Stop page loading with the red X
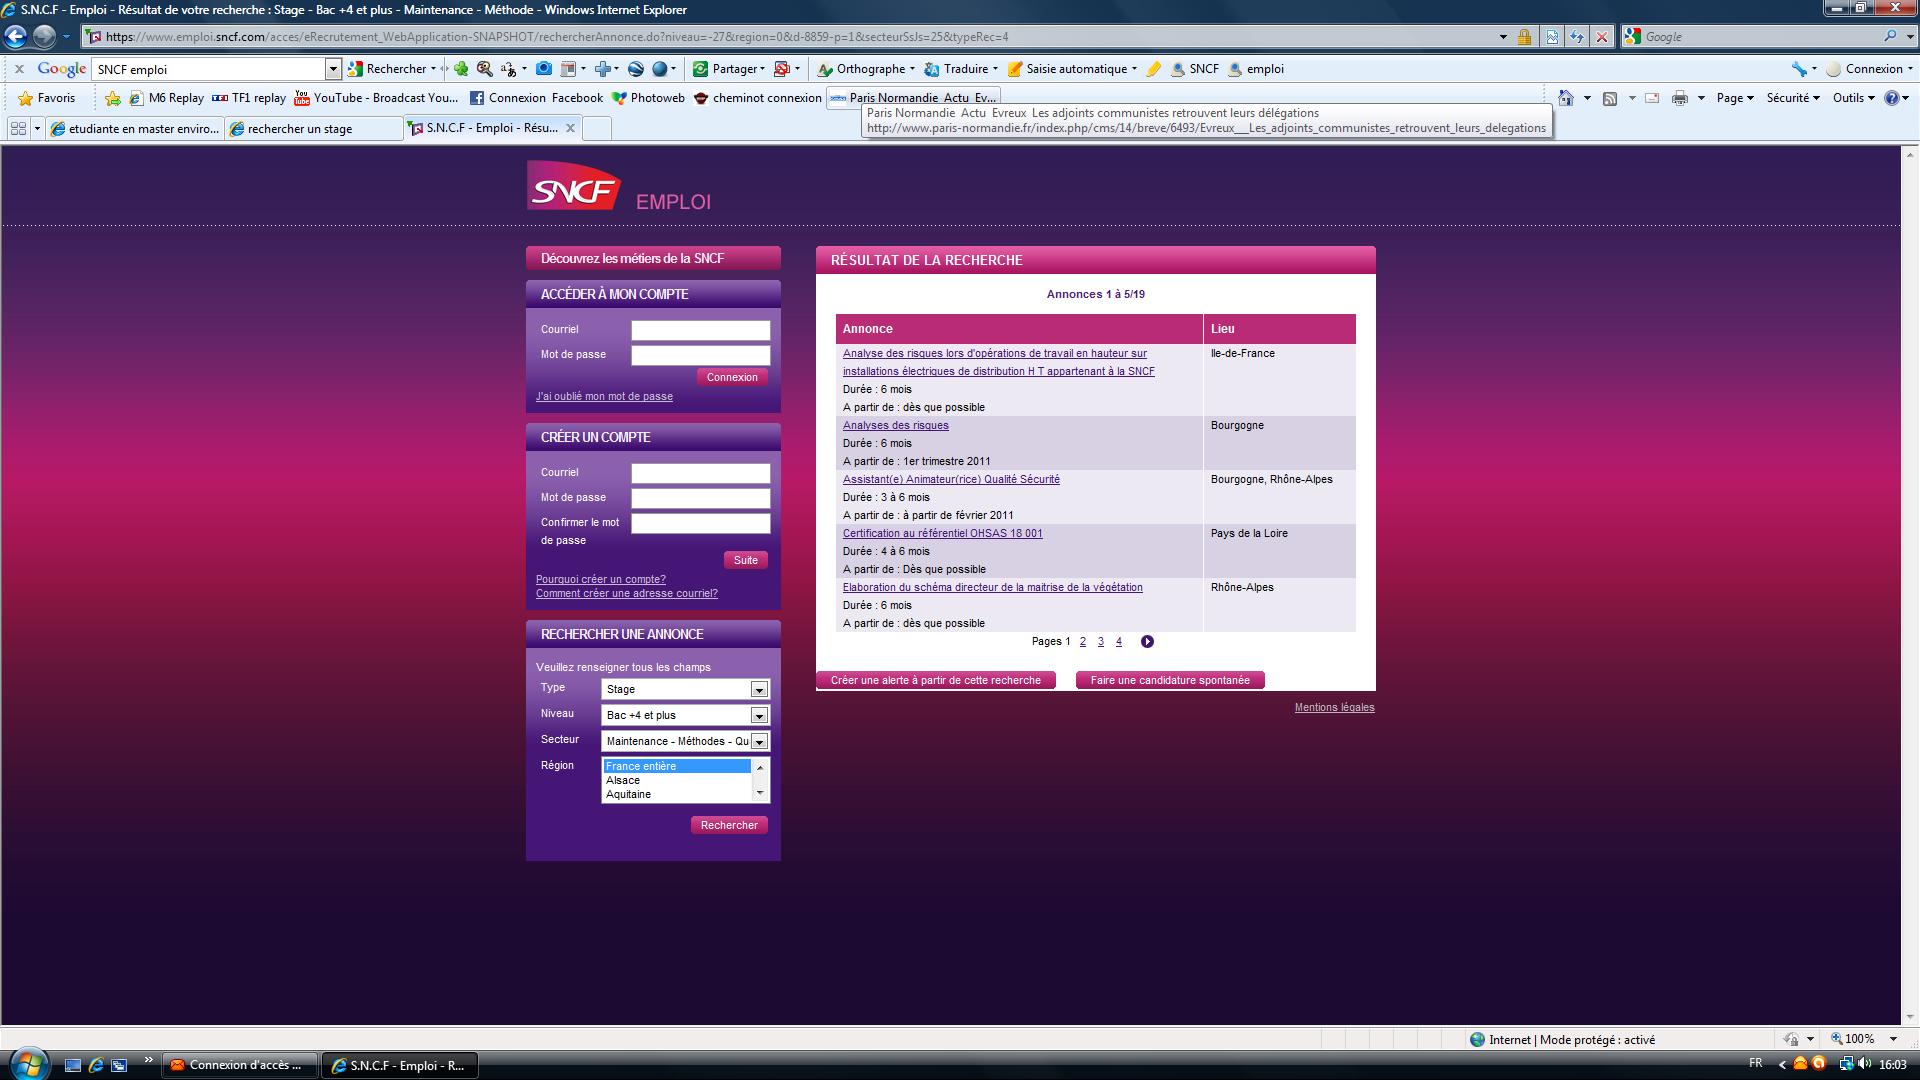1920x1080 pixels. (x=1602, y=37)
